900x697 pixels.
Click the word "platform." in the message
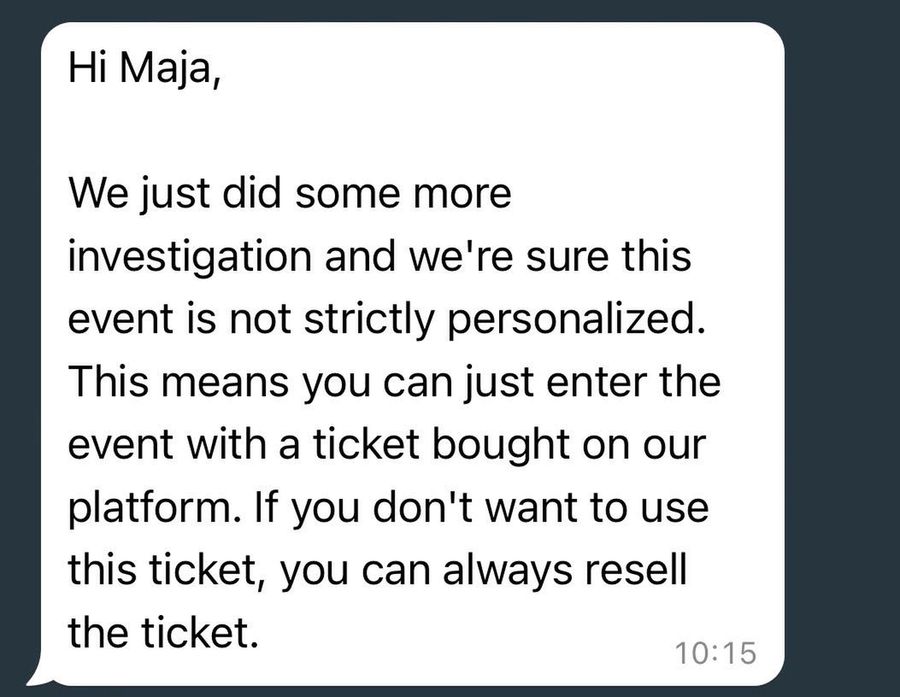click(154, 509)
